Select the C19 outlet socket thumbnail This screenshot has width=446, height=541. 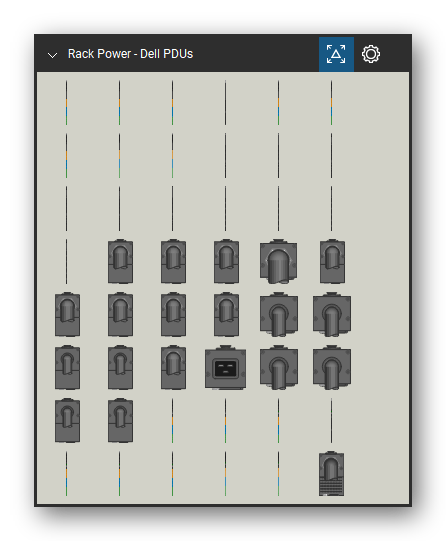click(226, 367)
